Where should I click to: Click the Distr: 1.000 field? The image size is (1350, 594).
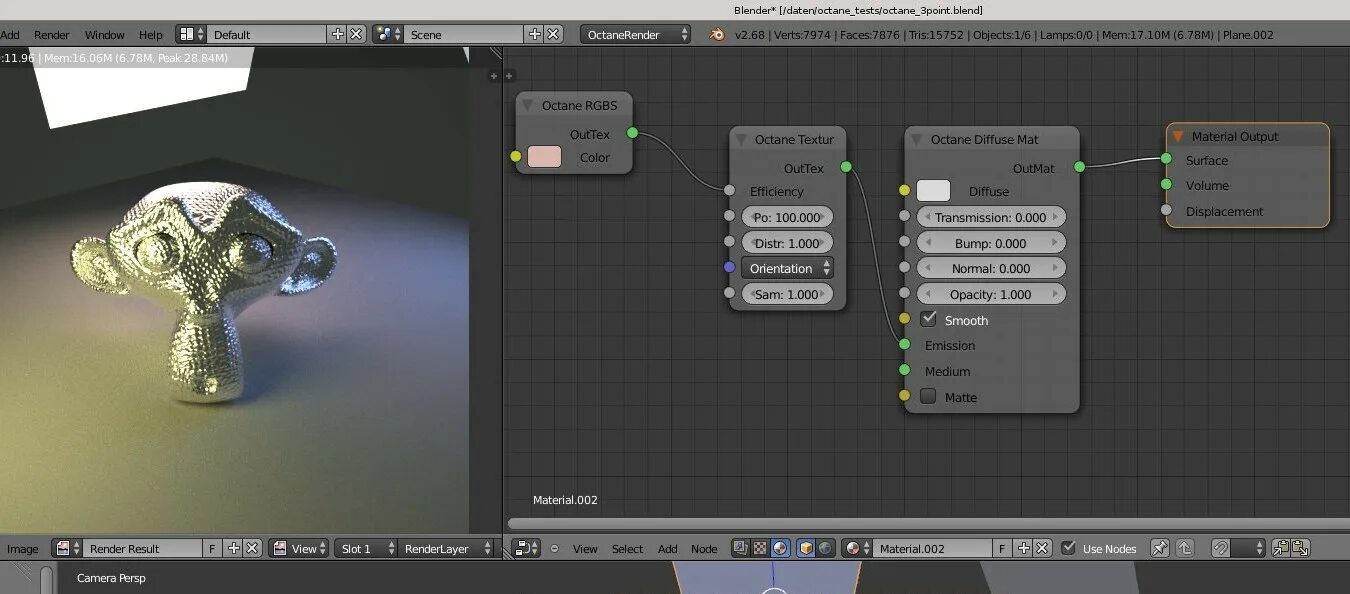coord(787,243)
